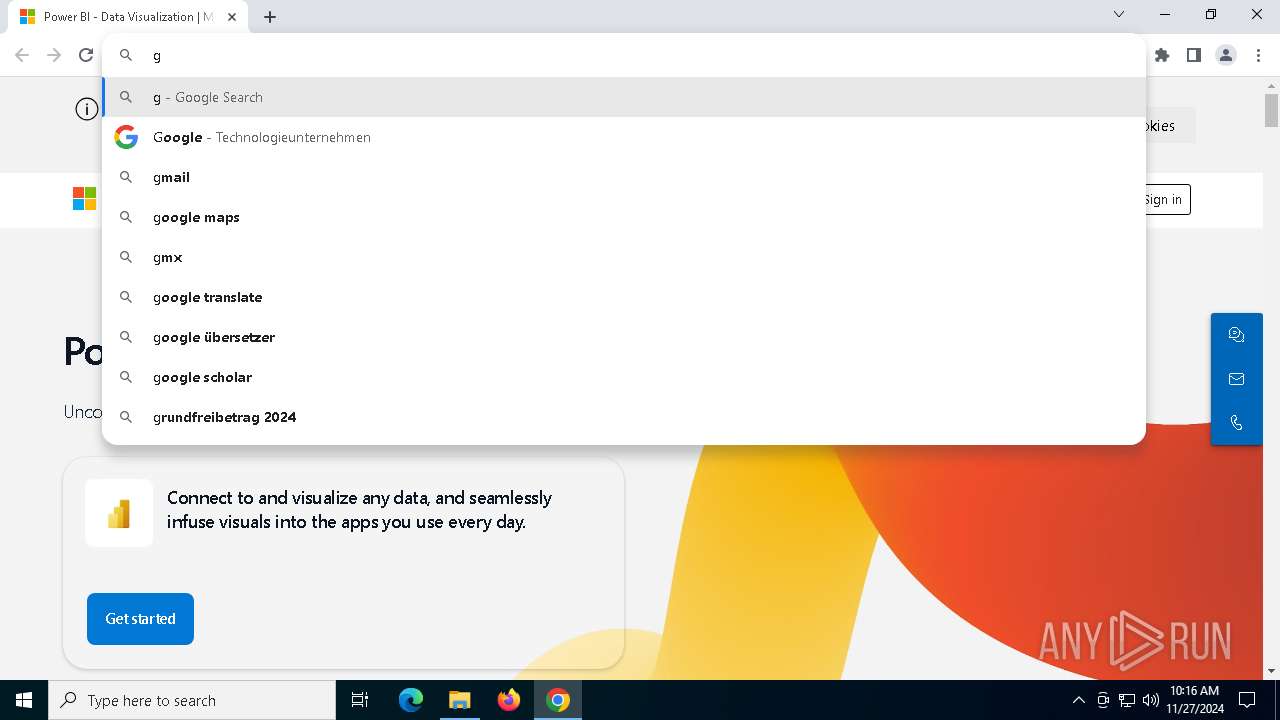The height and width of the screenshot is (720, 1280).
Task: Choose google übersetzer suggestion
Action: [x=624, y=337]
